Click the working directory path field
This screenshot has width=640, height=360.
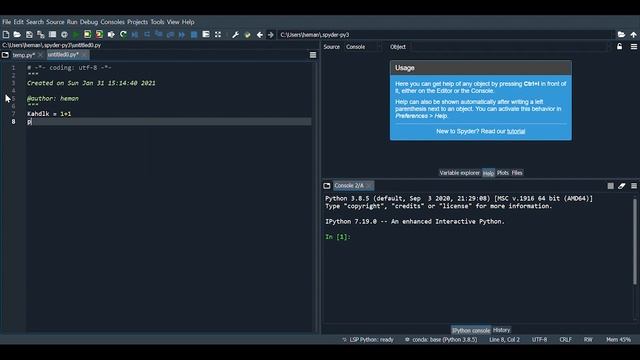pos(445,35)
